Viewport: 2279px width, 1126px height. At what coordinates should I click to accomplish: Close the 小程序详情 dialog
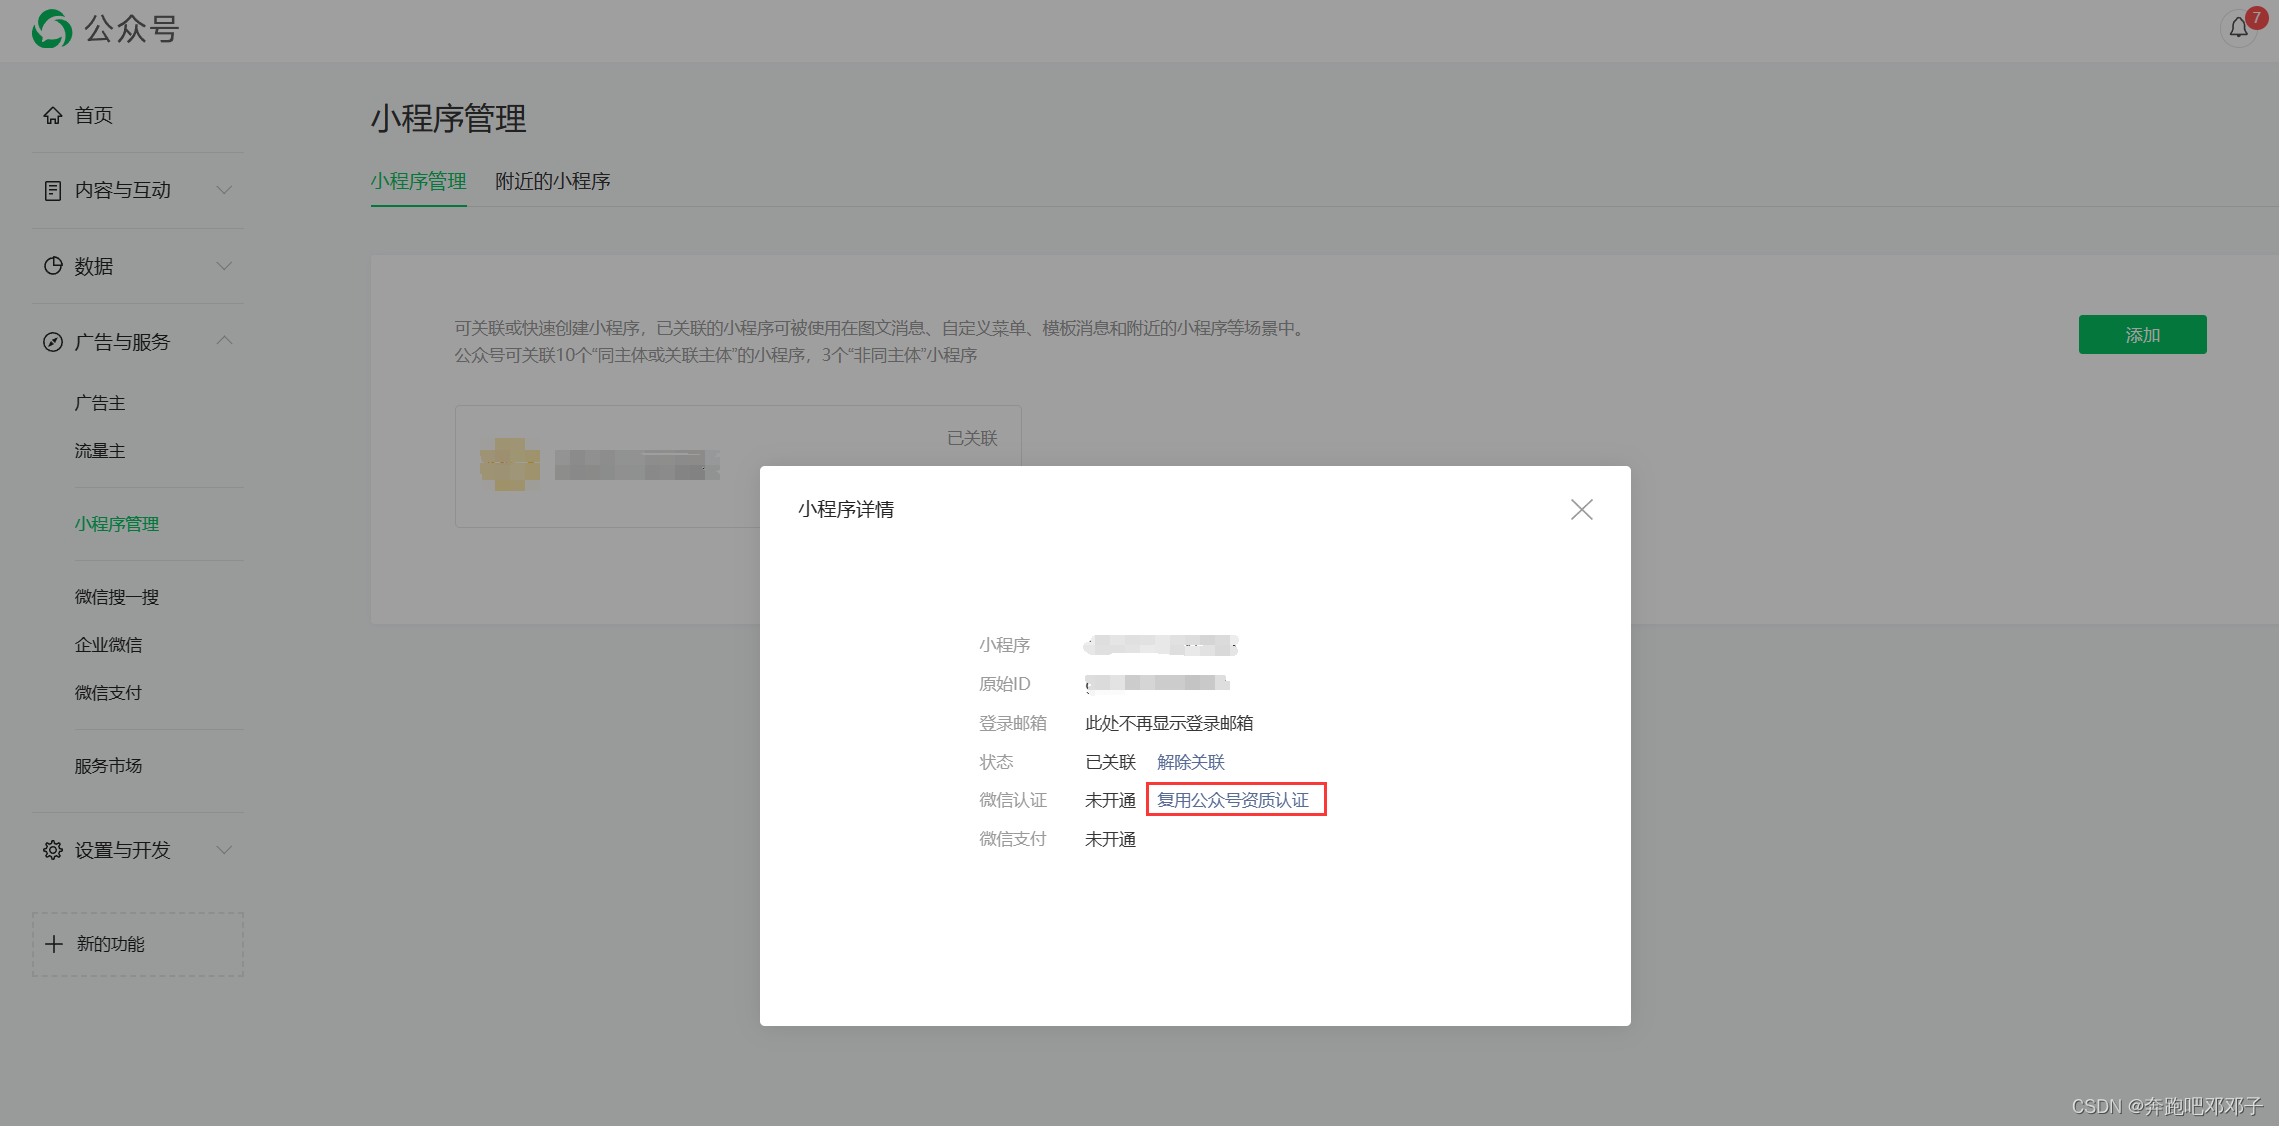(x=1581, y=510)
